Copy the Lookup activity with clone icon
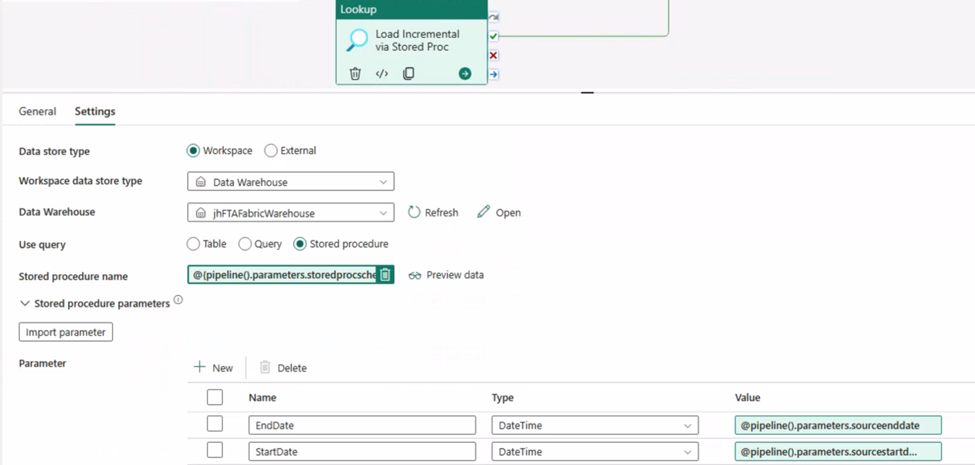 point(409,74)
